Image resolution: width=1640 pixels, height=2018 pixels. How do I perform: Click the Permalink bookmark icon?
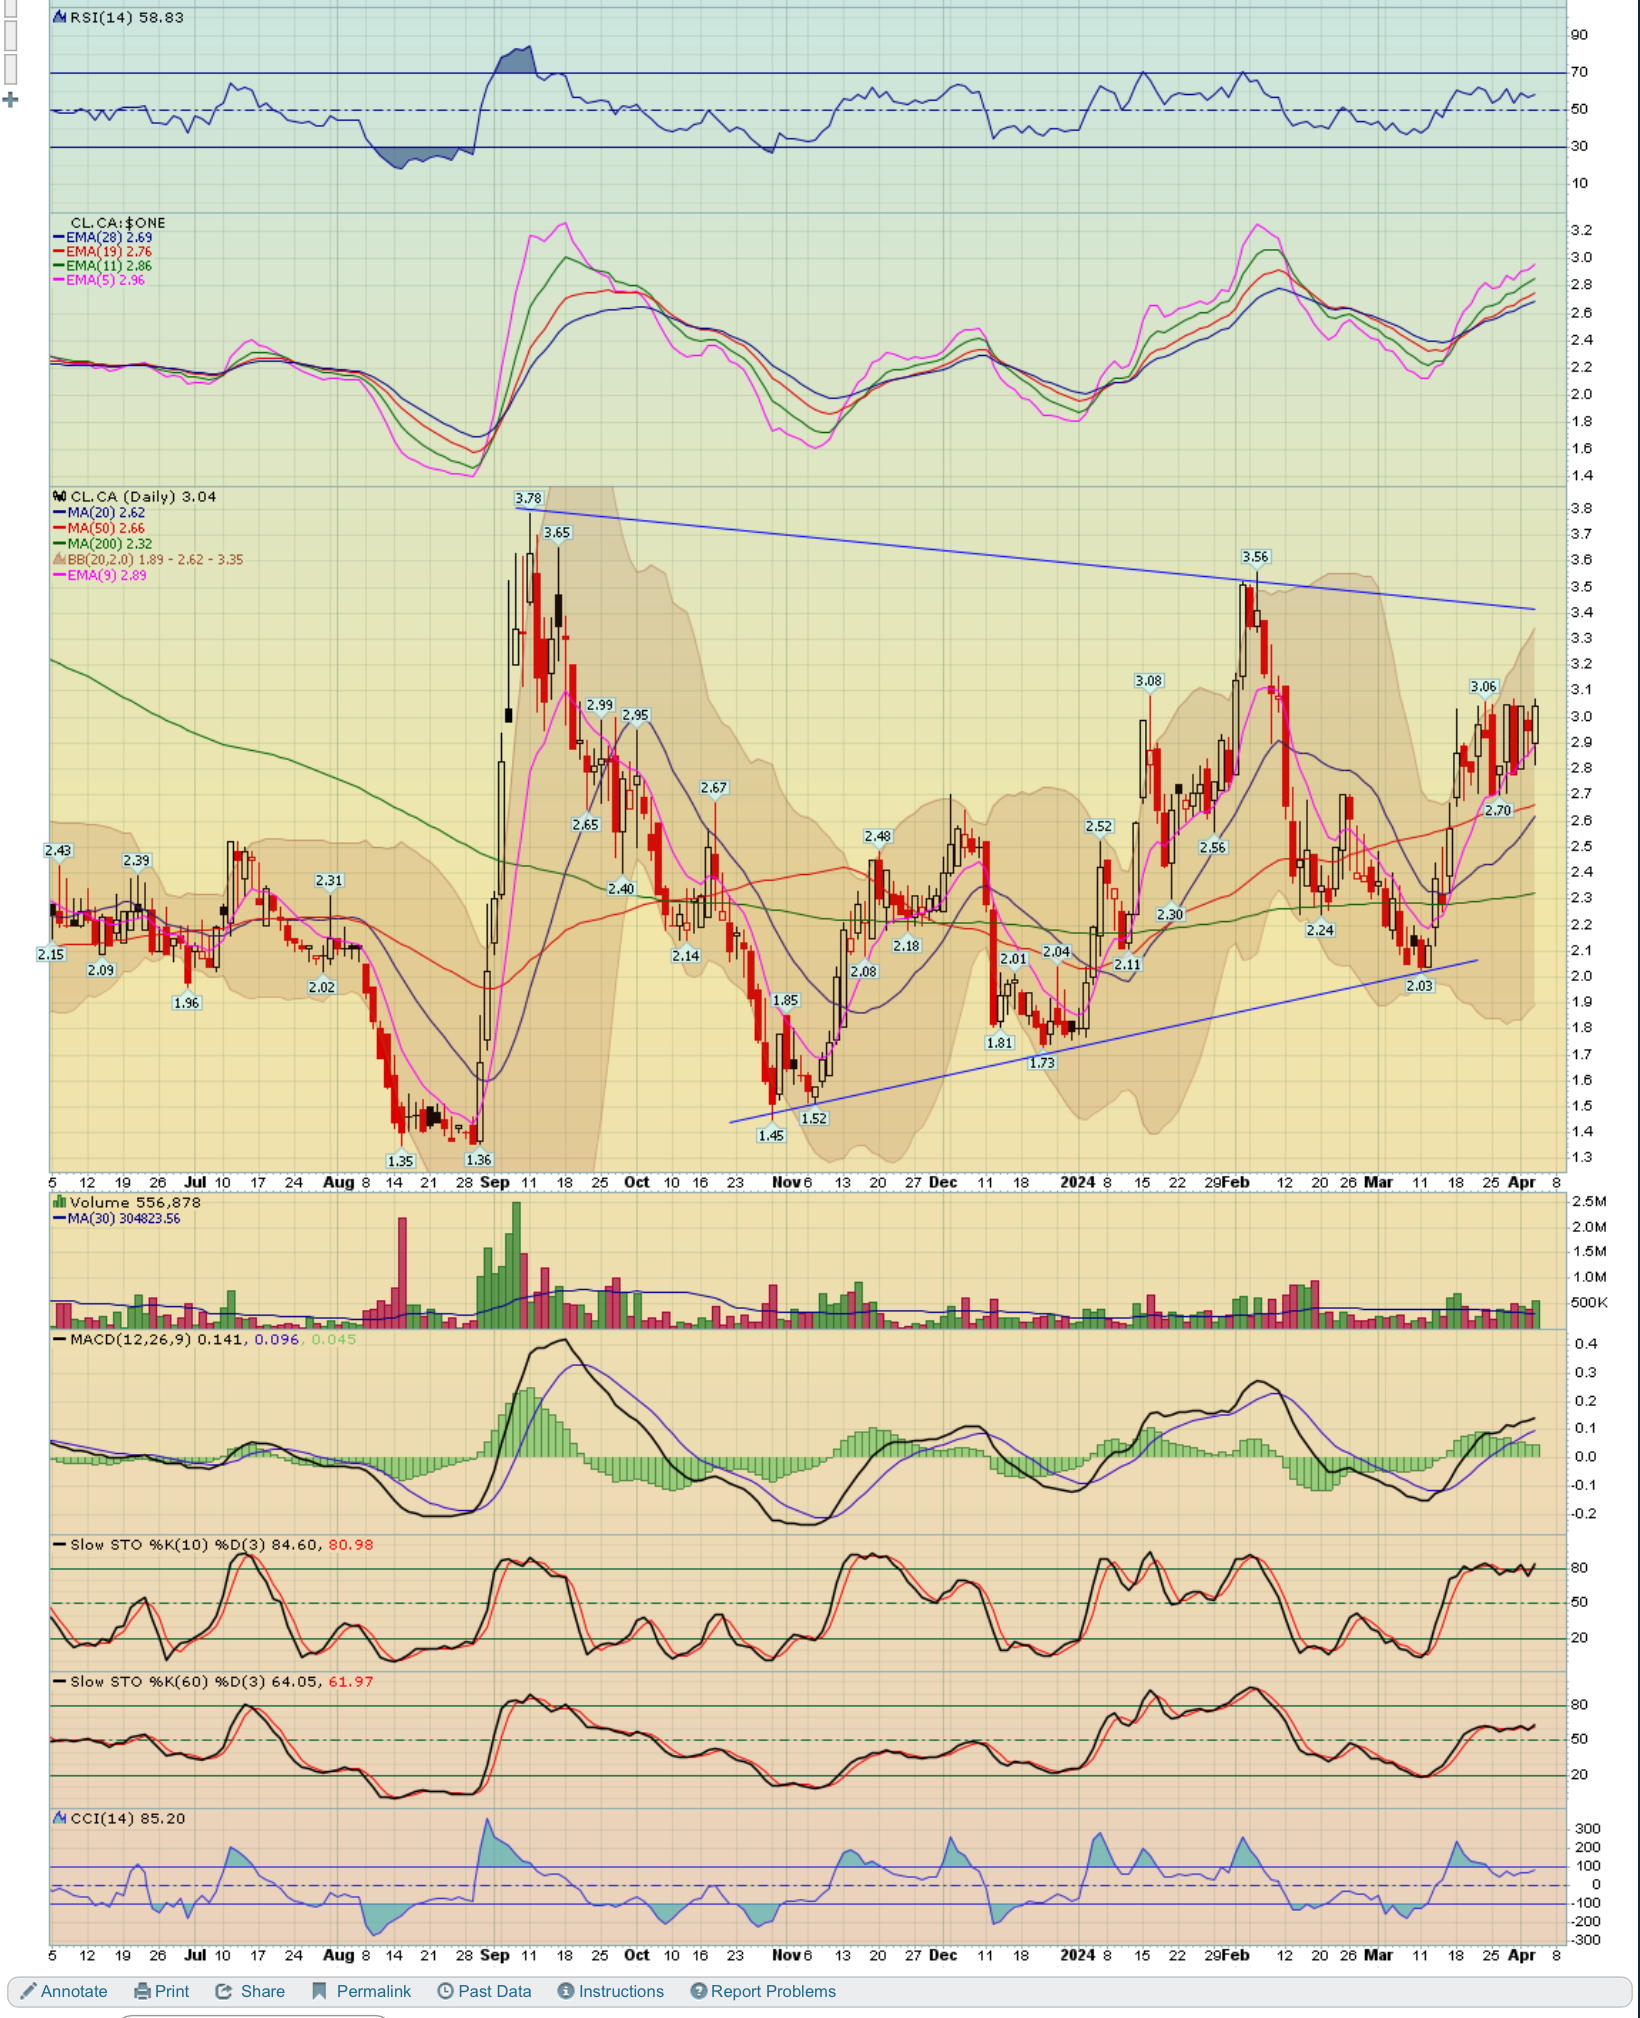pos(320,1991)
